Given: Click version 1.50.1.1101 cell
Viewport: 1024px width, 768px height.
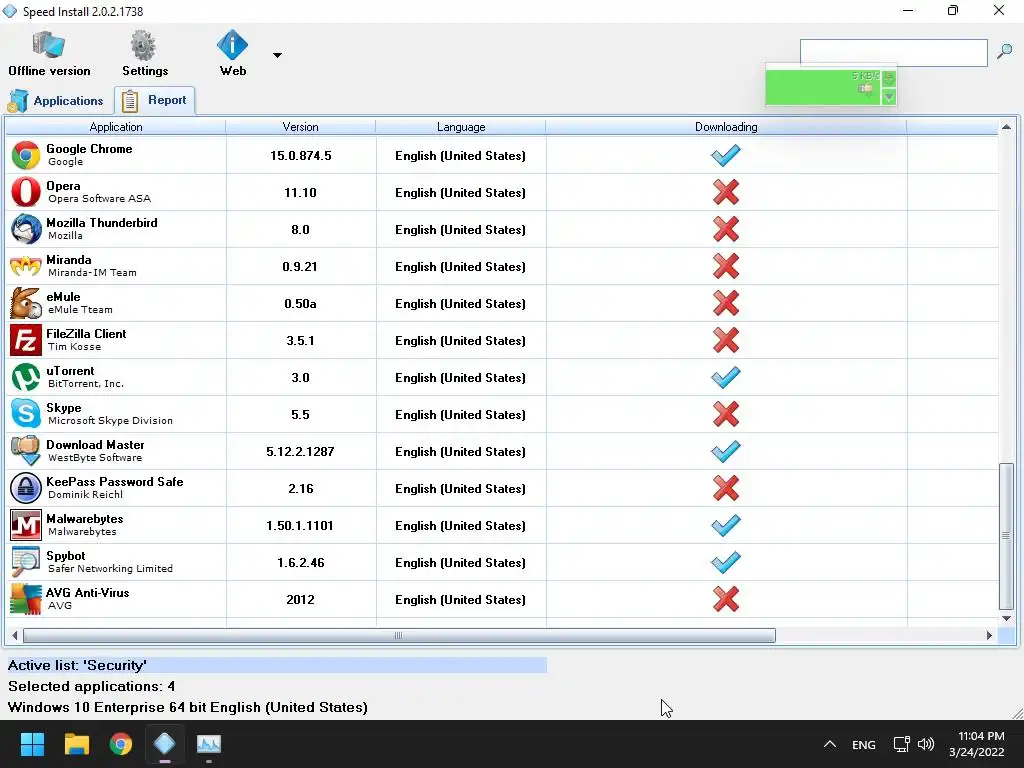Looking at the screenshot, I should [300, 526].
